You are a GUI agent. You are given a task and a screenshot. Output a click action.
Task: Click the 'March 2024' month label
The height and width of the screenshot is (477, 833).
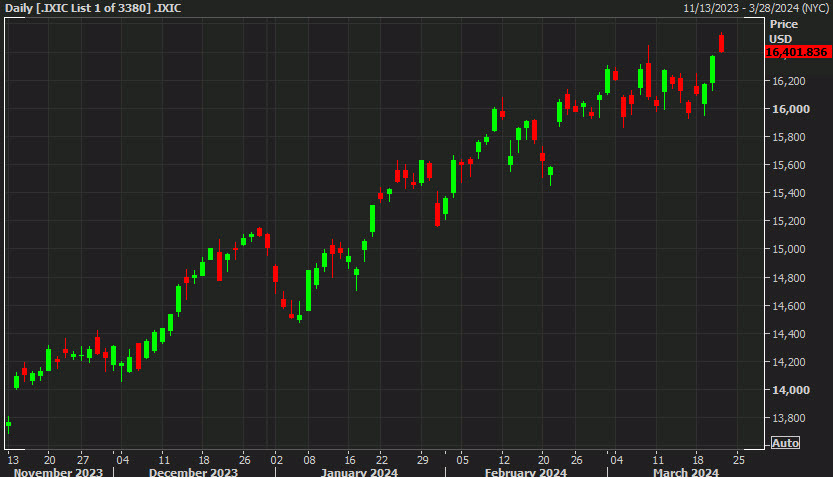tap(685, 472)
